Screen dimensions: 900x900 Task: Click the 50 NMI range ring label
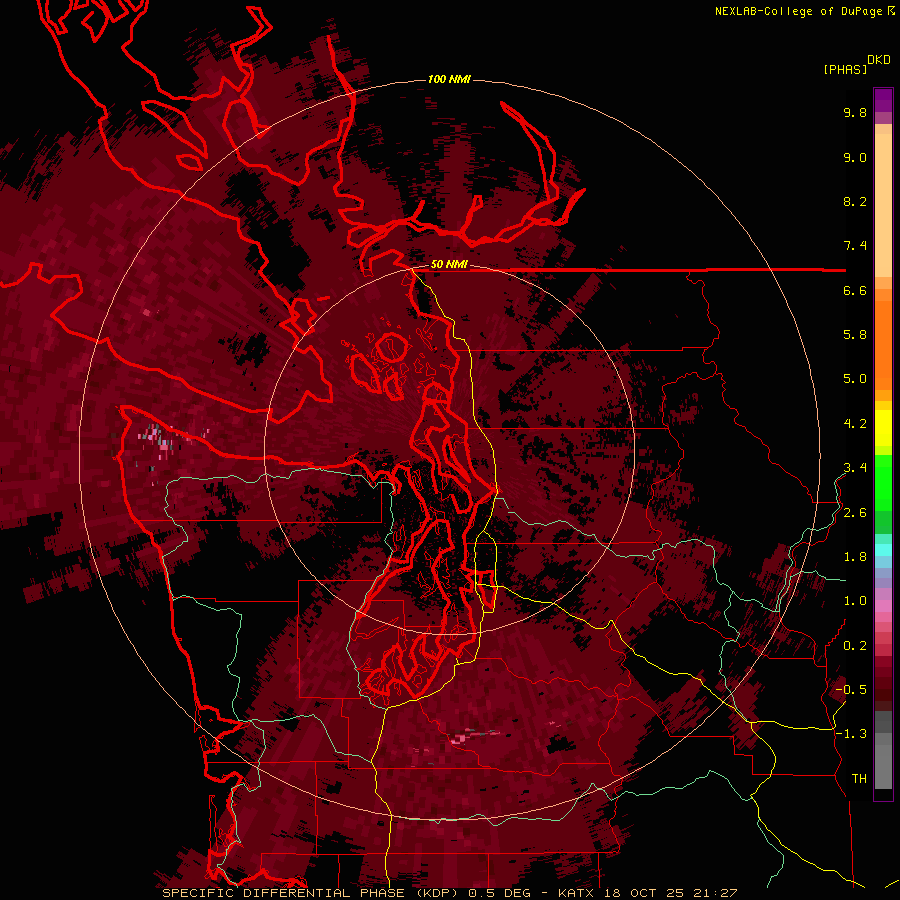449,265
